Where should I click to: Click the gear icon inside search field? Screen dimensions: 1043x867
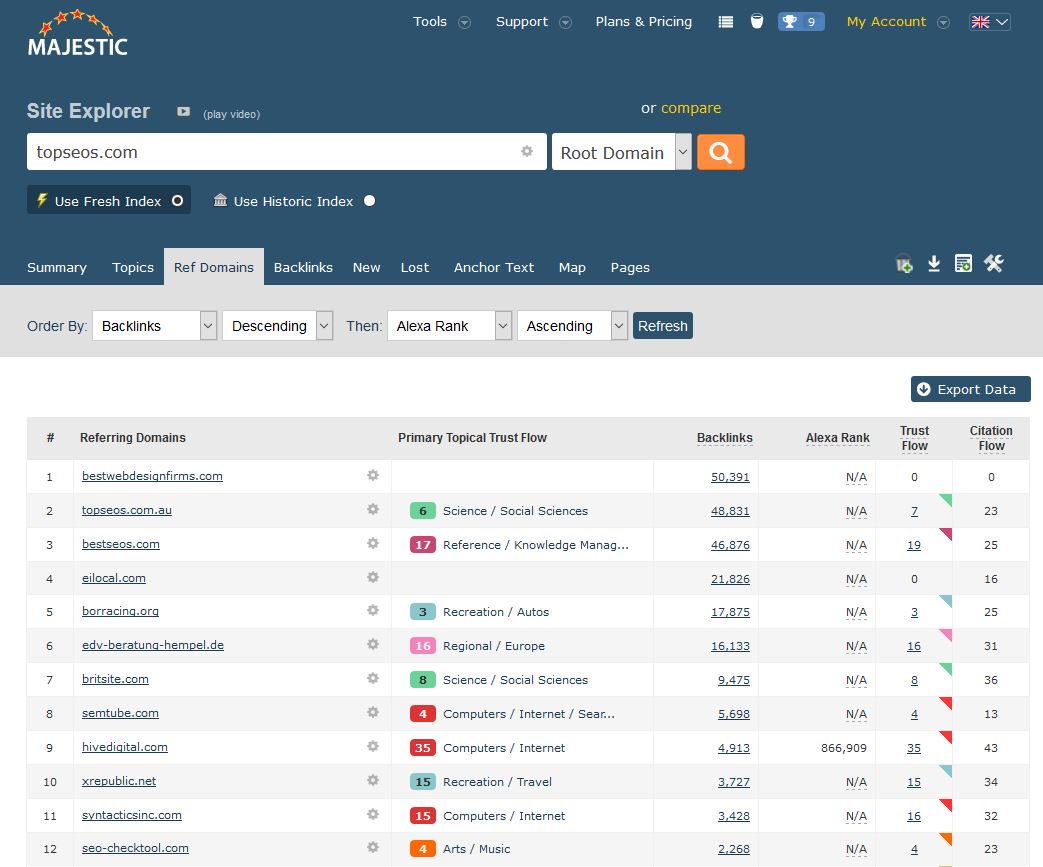point(527,151)
